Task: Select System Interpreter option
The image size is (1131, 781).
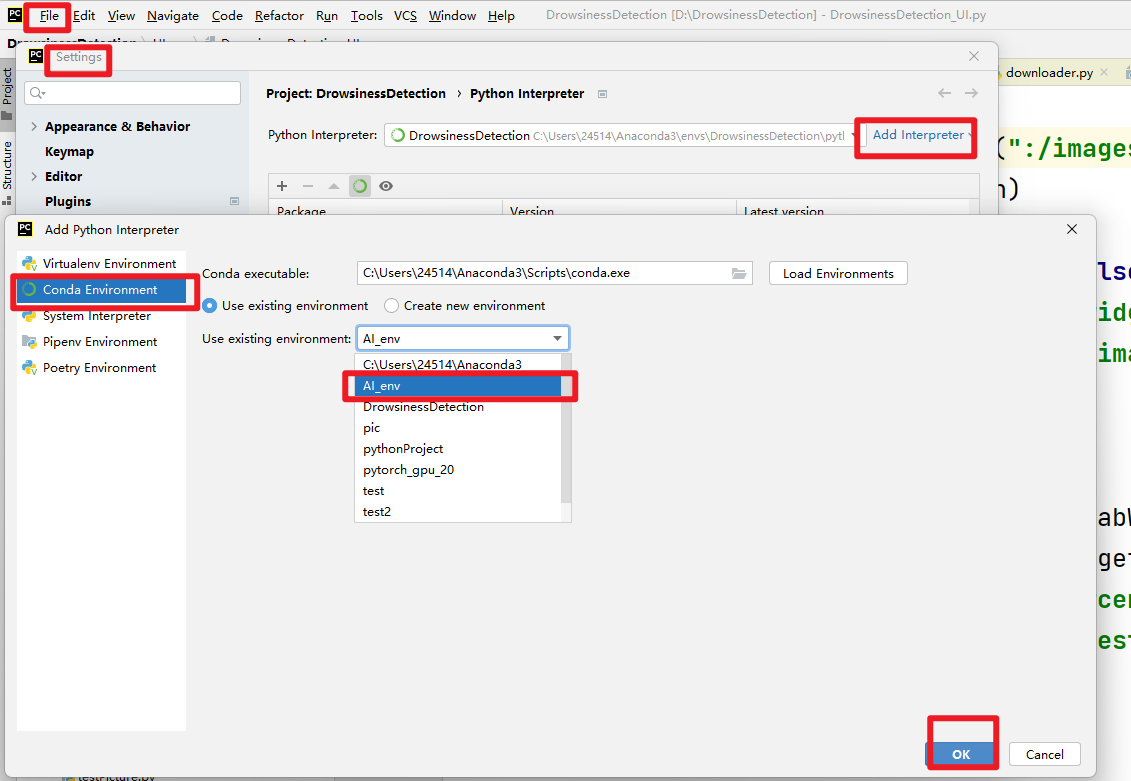Action: tap(101, 316)
